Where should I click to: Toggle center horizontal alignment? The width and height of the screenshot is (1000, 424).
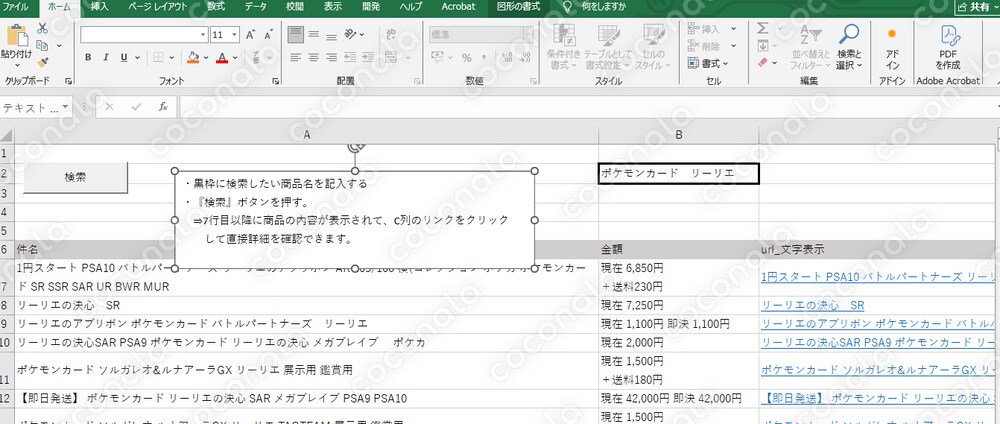[x=313, y=57]
